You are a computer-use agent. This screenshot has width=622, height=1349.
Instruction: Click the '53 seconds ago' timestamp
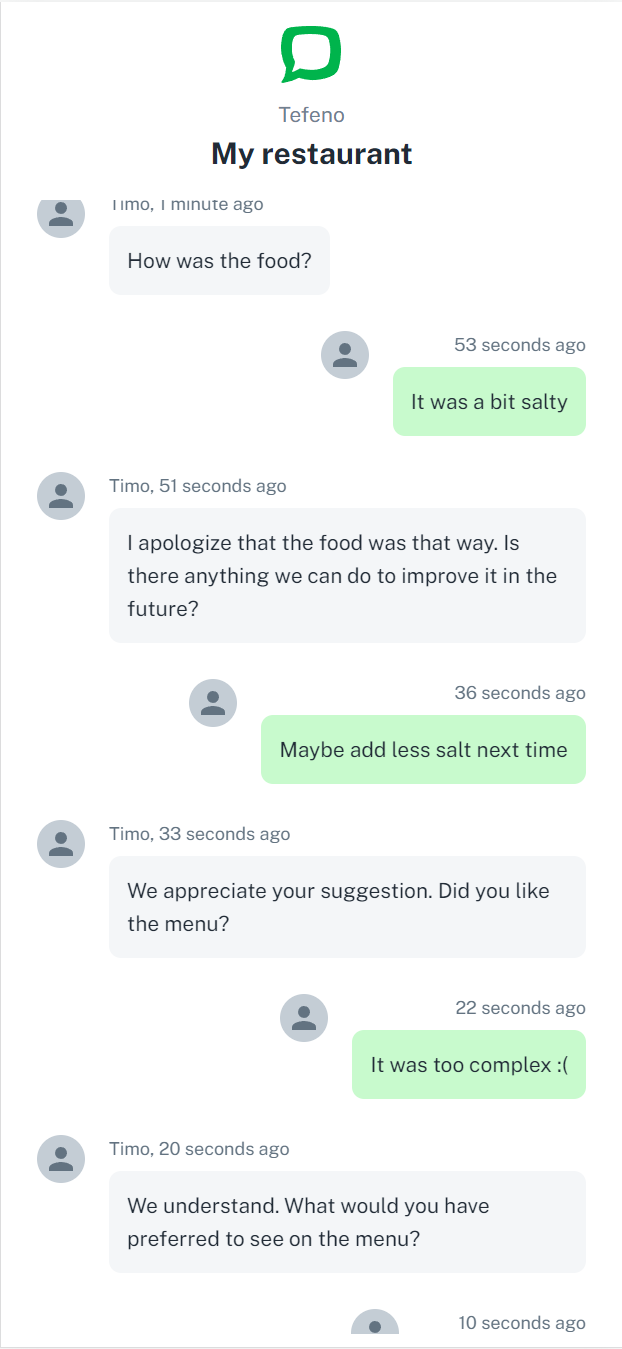pyautogui.click(x=520, y=345)
